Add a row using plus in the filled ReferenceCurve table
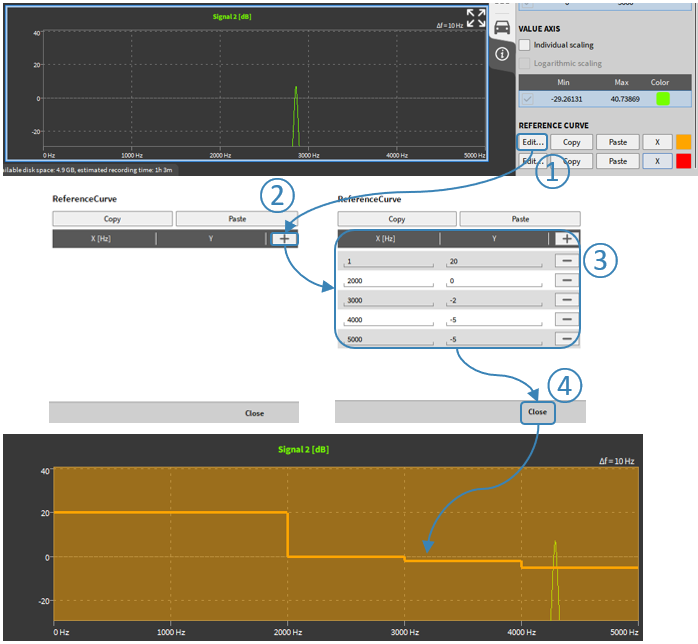Image resolution: width=698 pixels, height=644 pixels. point(566,239)
